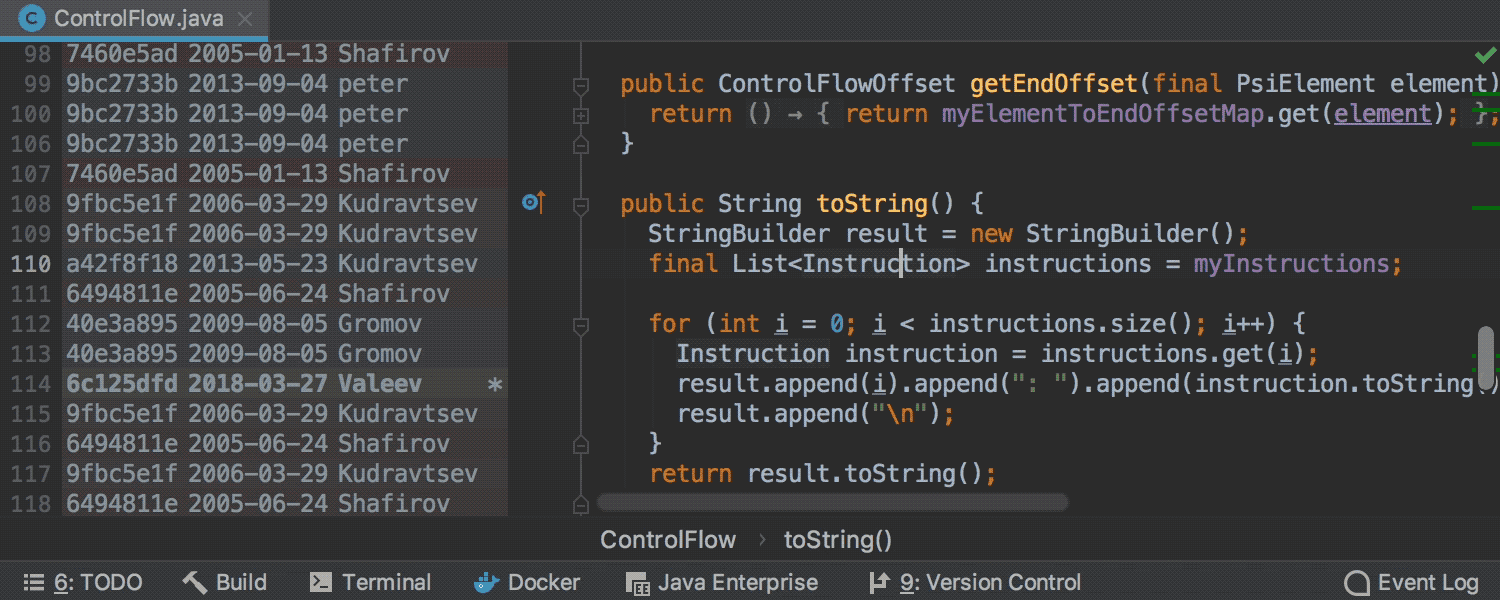Open the Java Enterprise tool window
This screenshot has height=600, width=1500.
point(721,582)
